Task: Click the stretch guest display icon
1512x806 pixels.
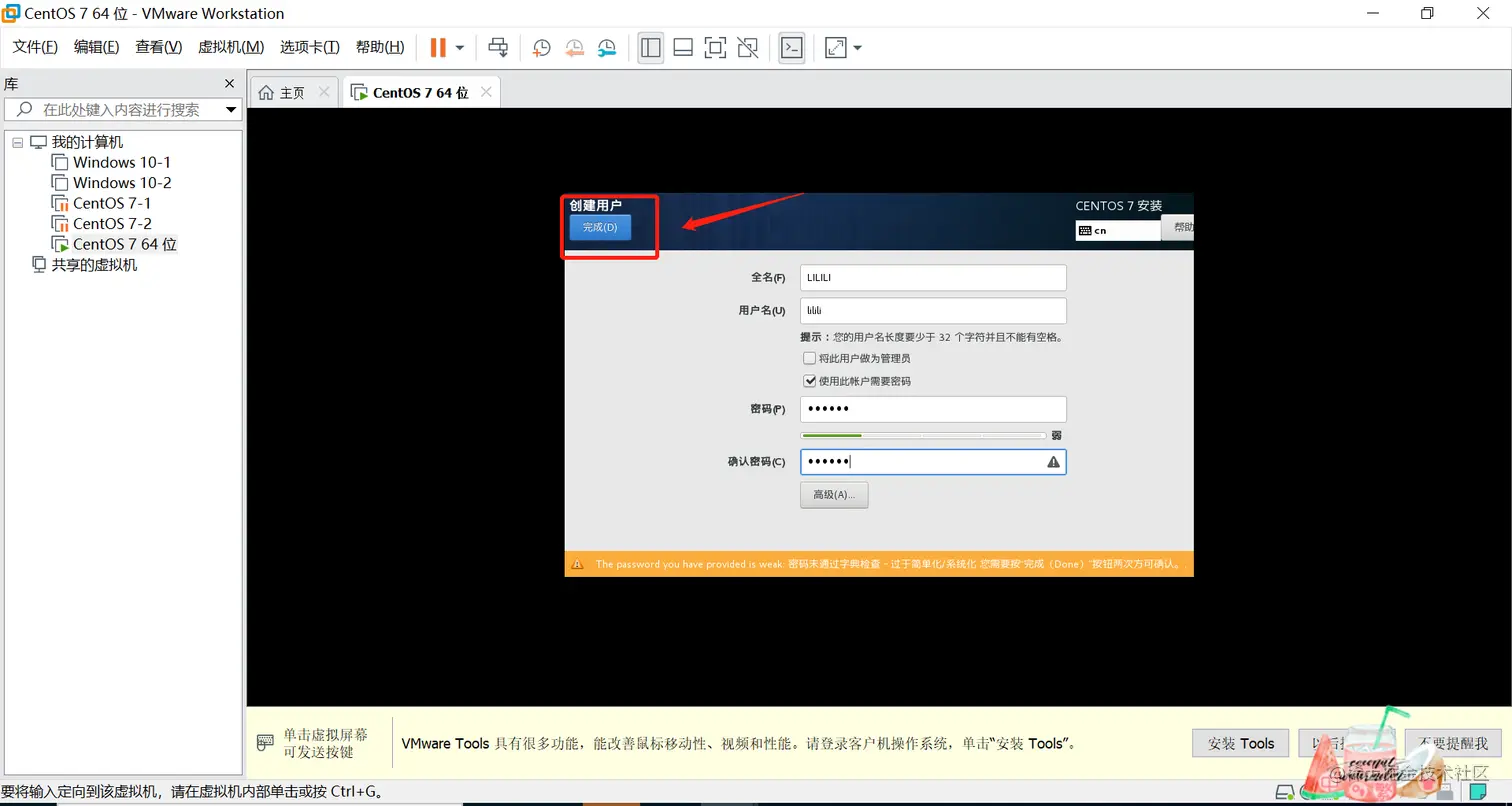Action: (835, 47)
